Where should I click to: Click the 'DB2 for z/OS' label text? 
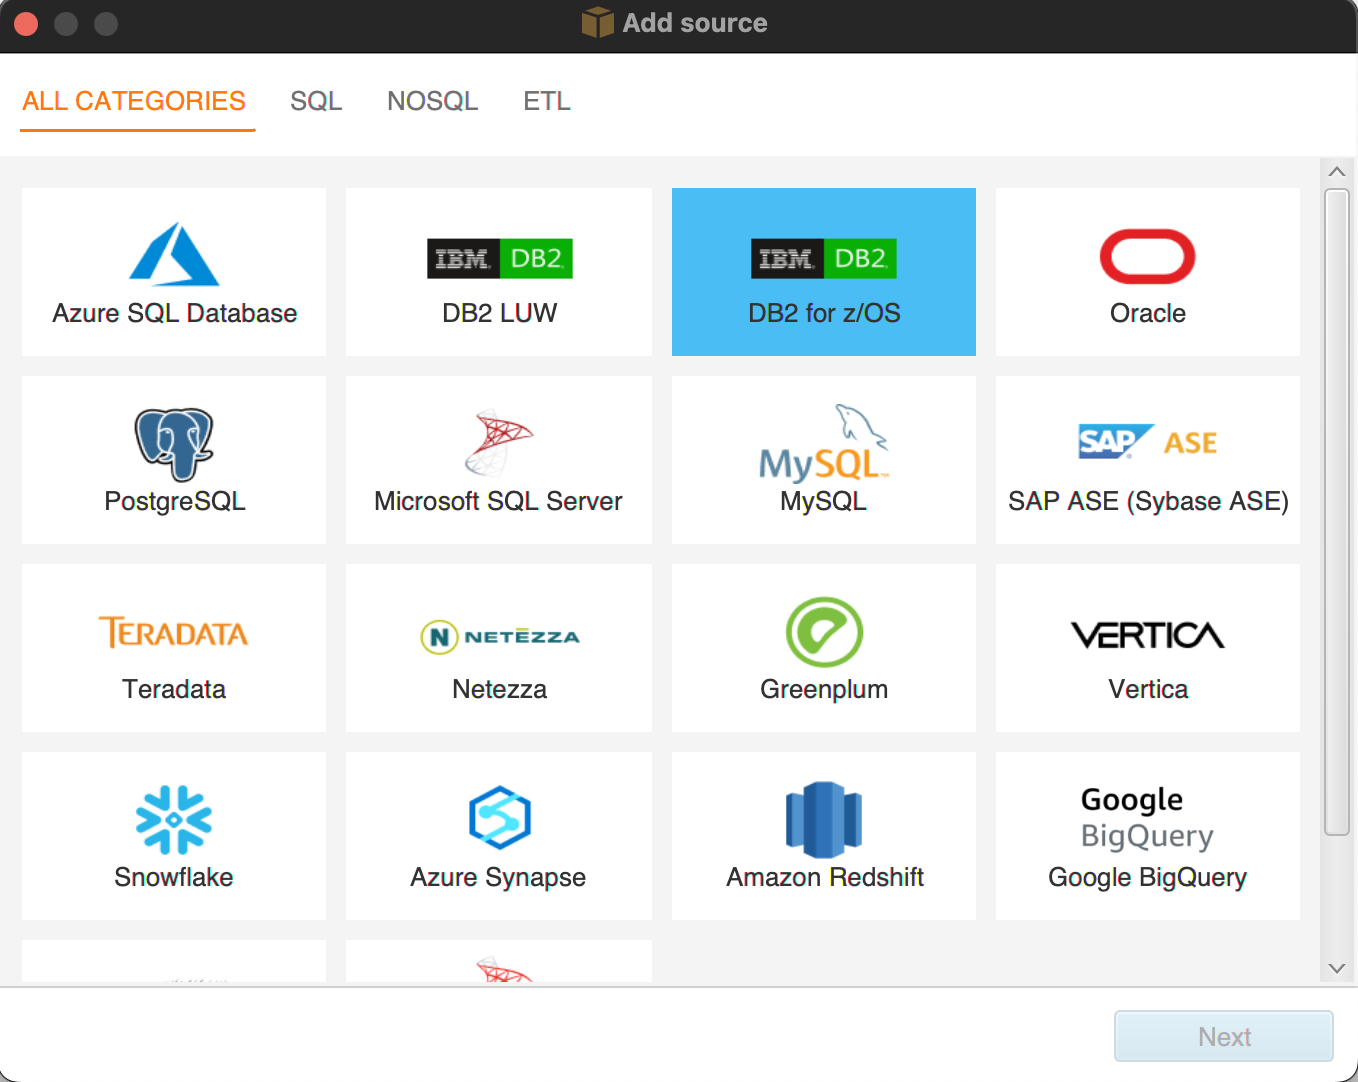coord(824,313)
